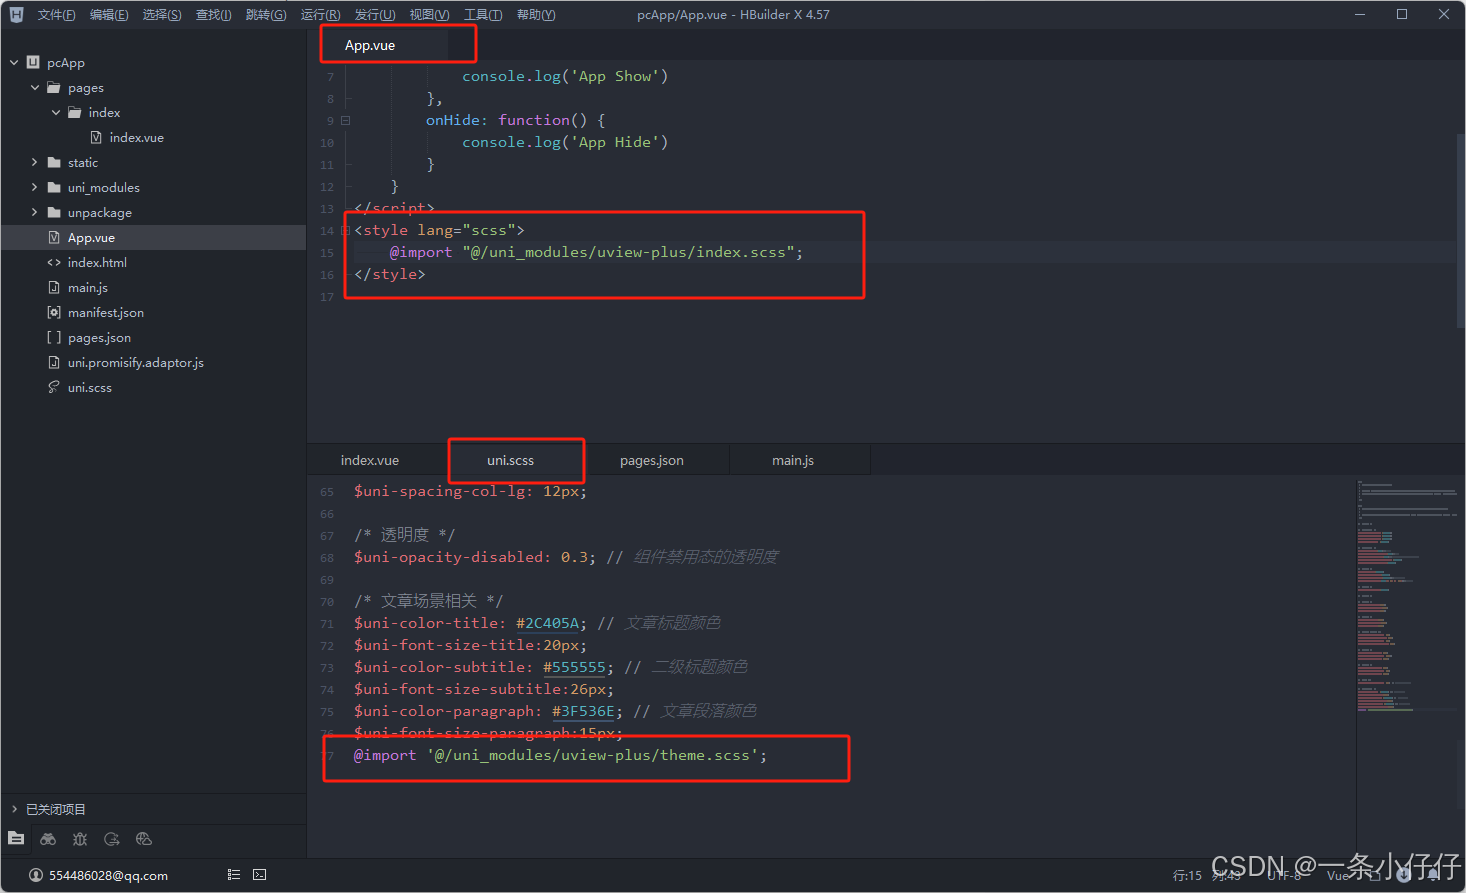
Task: Open the 查找(I) menu
Action: tap(213, 14)
